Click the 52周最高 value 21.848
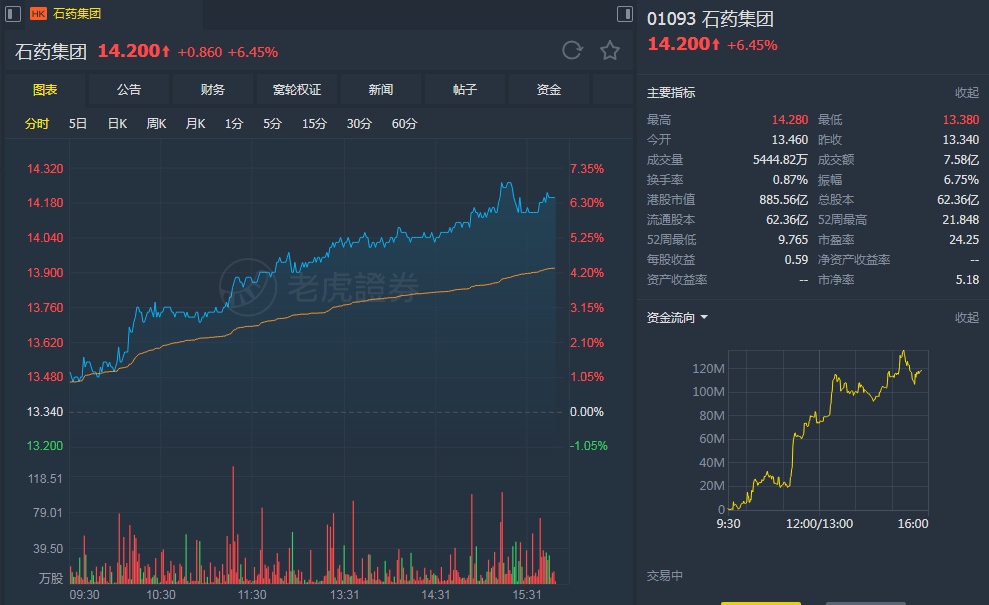 [x=961, y=220]
